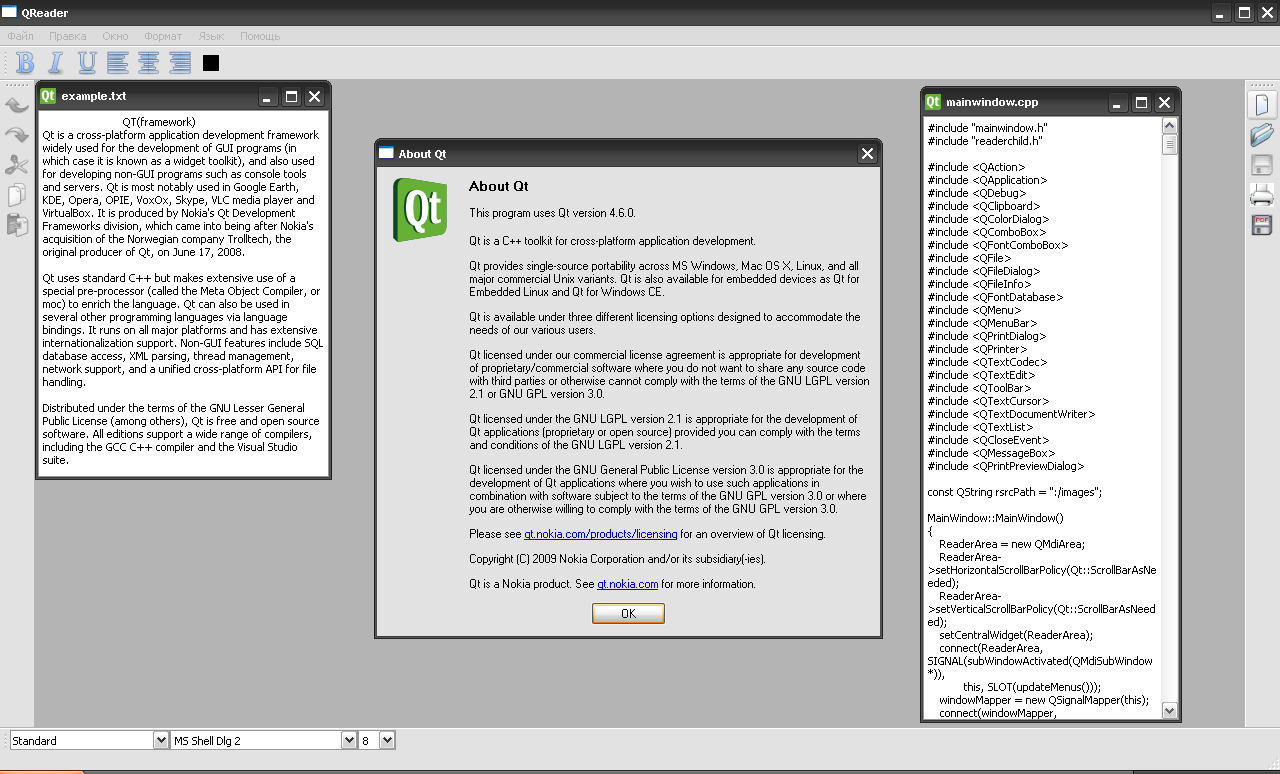
Task: Open the black text color swatch
Action: 211,63
